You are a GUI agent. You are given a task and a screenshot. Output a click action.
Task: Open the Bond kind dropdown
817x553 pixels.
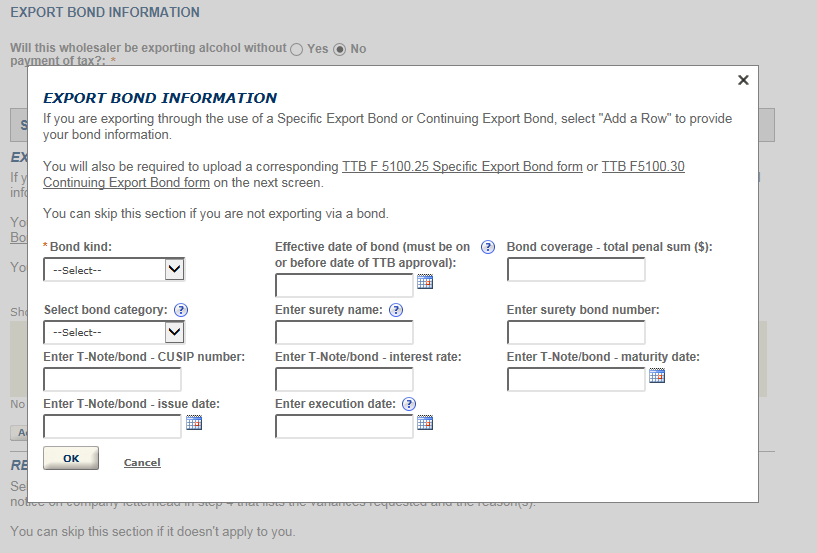click(114, 269)
